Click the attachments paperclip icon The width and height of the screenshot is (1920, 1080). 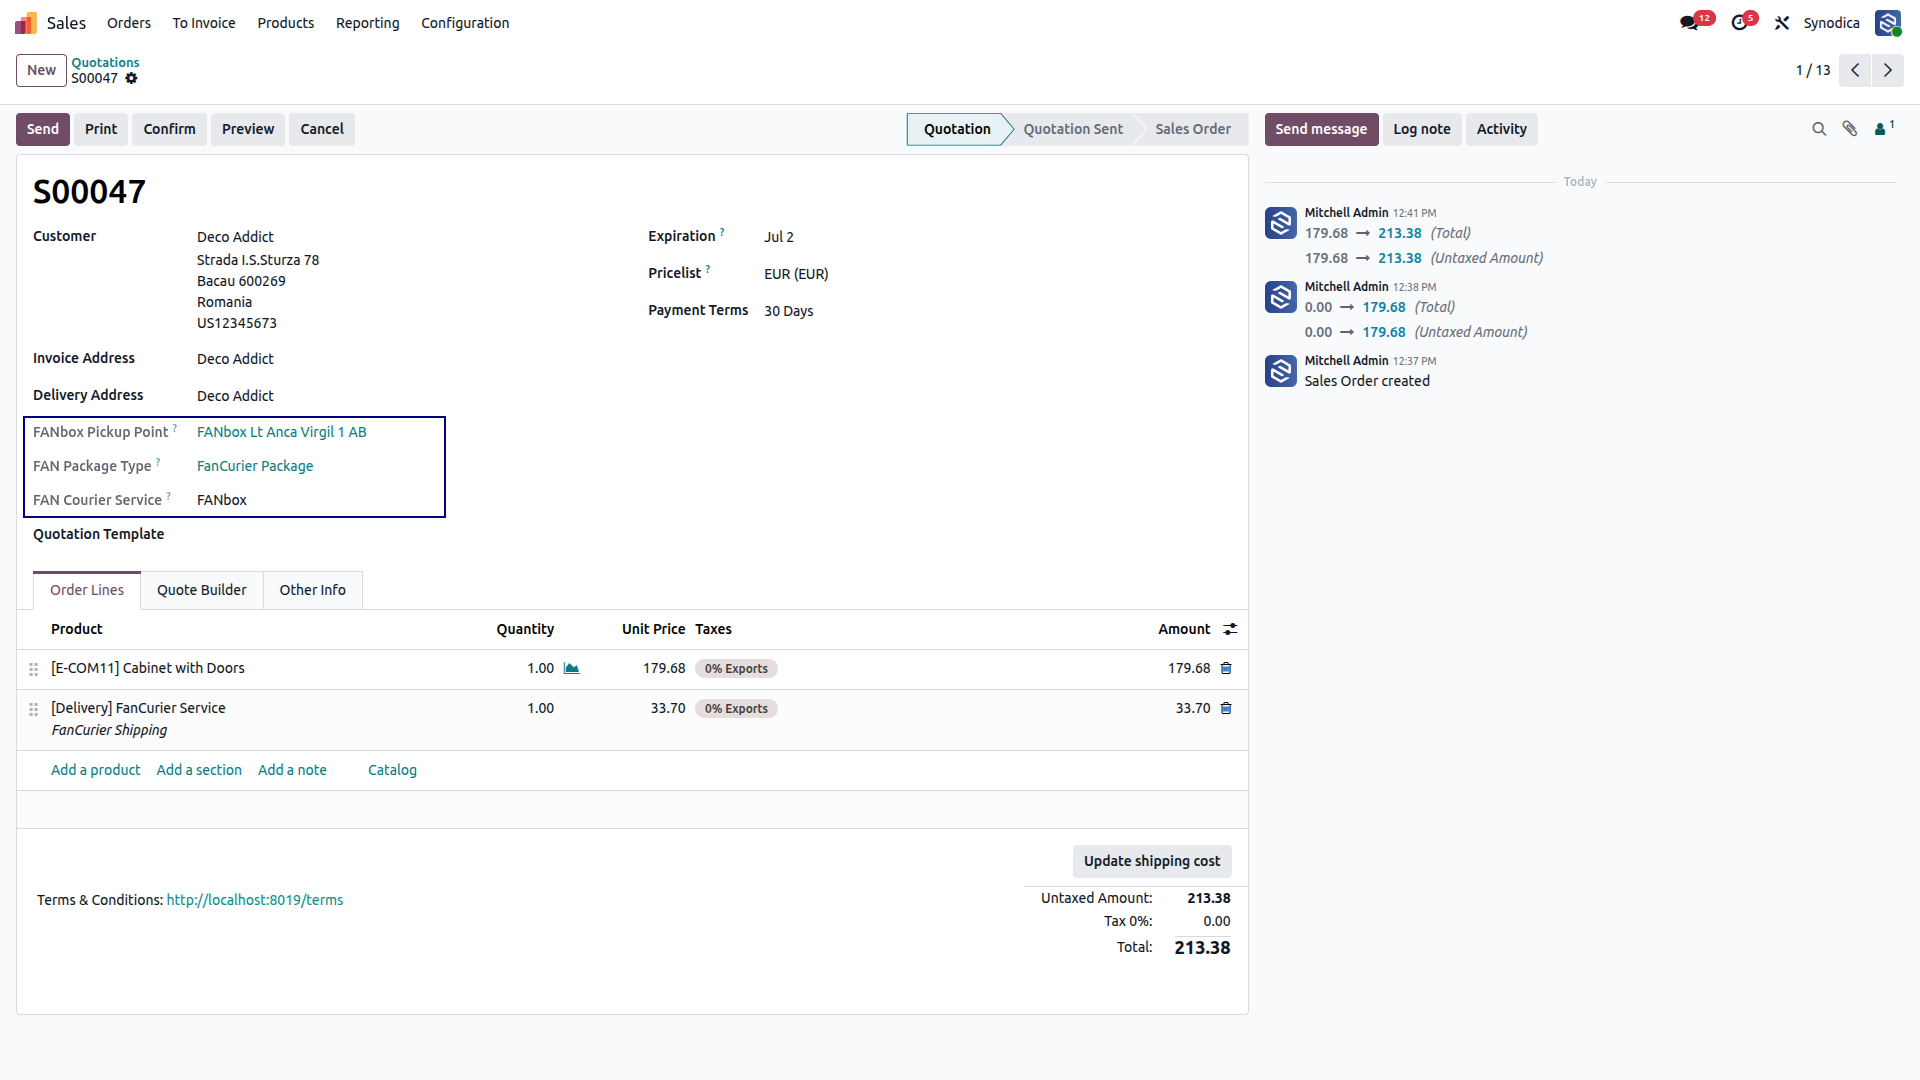click(x=1850, y=129)
